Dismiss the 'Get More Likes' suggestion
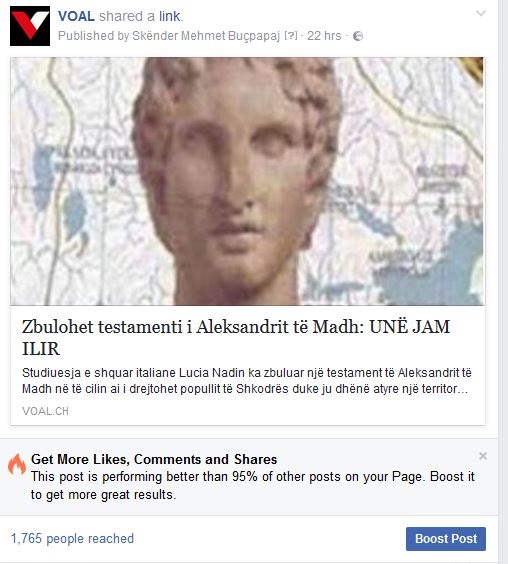 pyautogui.click(x=483, y=456)
